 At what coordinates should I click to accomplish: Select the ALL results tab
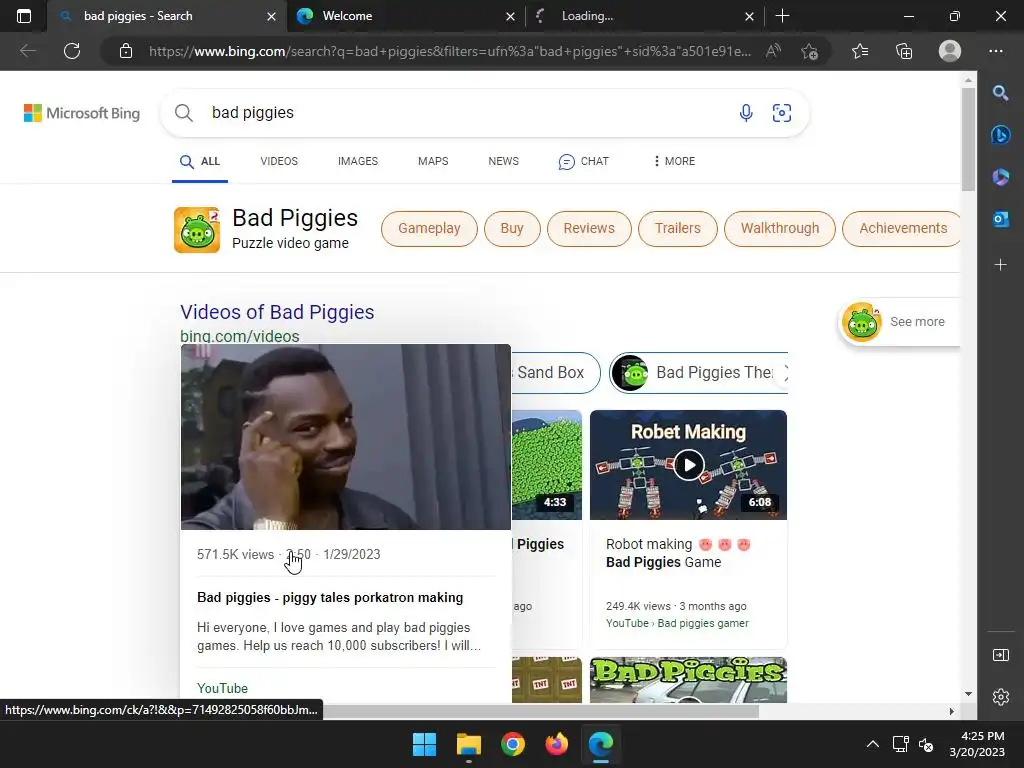pos(200,161)
